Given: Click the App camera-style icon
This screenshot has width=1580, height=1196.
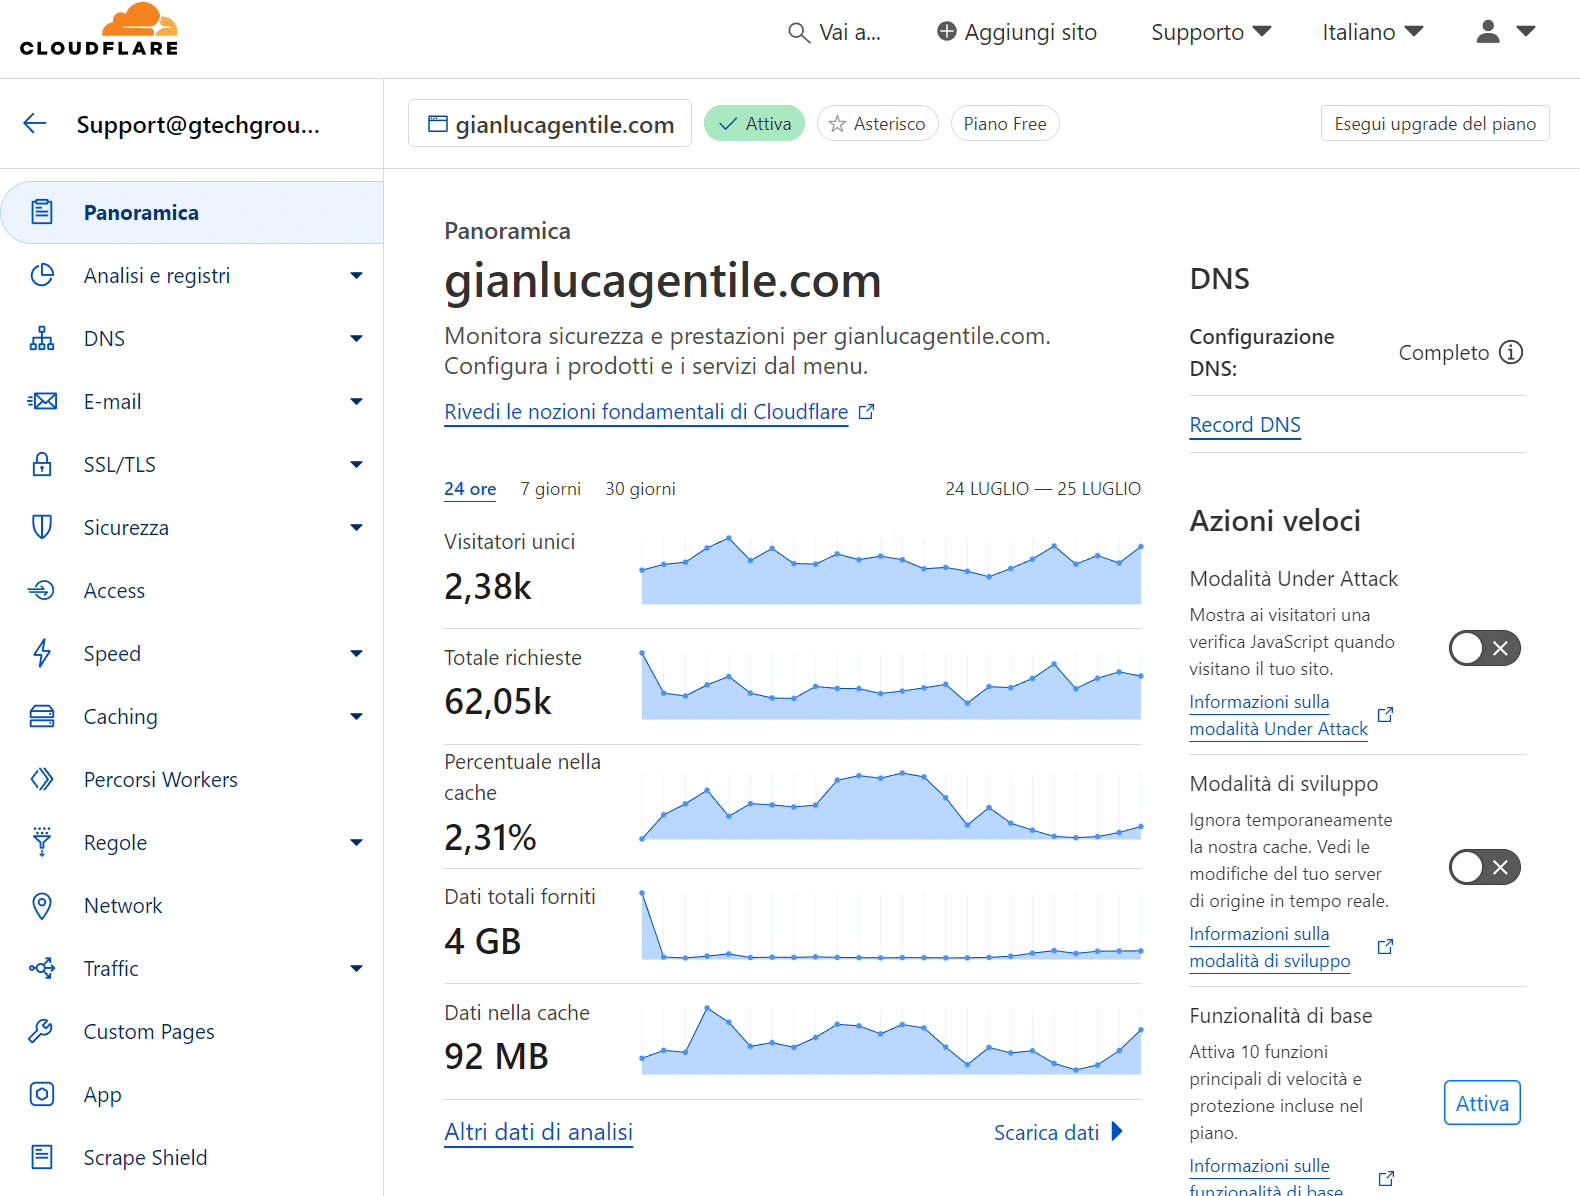Looking at the screenshot, I should click(42, 1094).
